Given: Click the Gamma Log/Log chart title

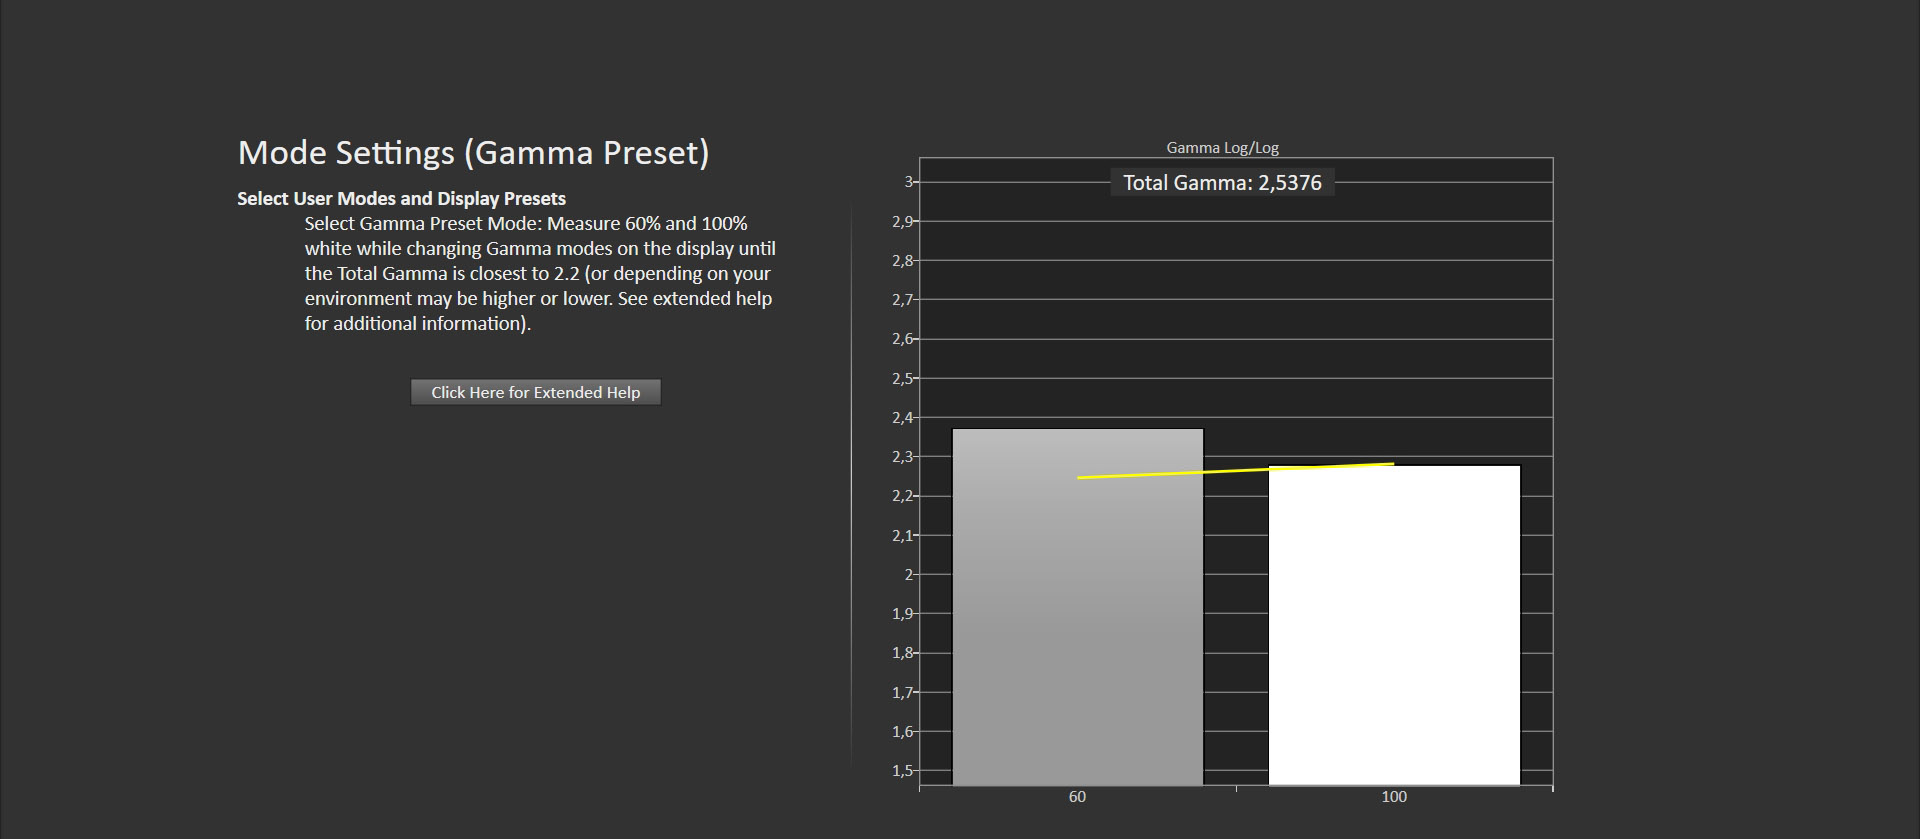Looking at the screenshot, I should 1222,148.
